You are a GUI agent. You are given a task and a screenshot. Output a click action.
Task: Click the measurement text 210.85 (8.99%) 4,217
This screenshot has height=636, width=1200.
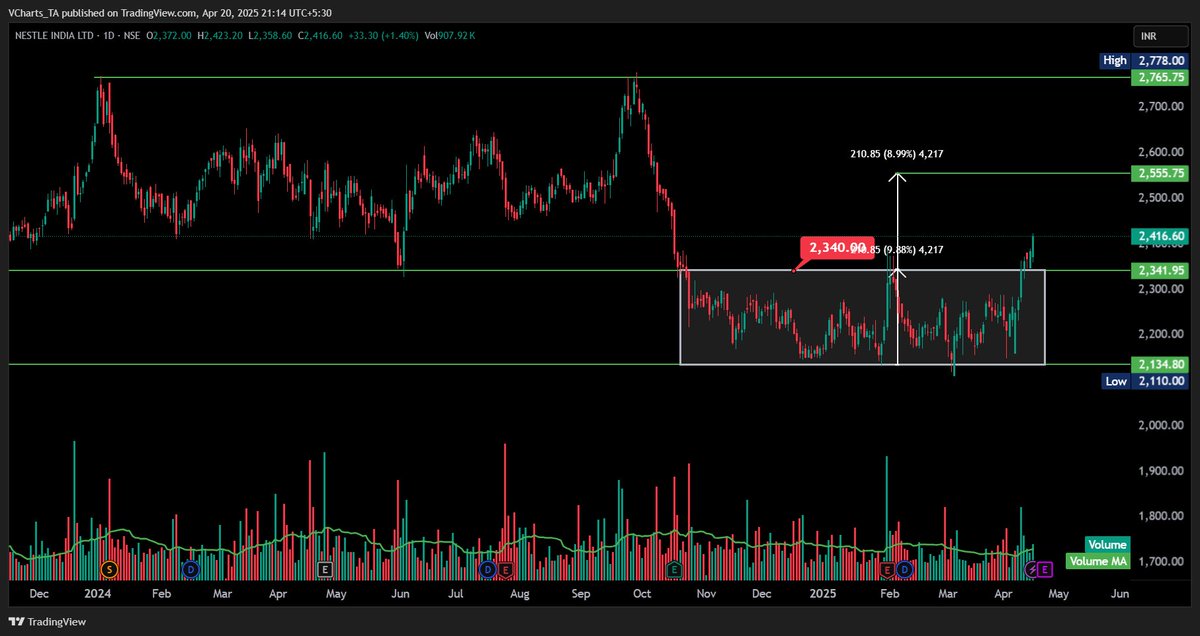(x=896, y=154)
